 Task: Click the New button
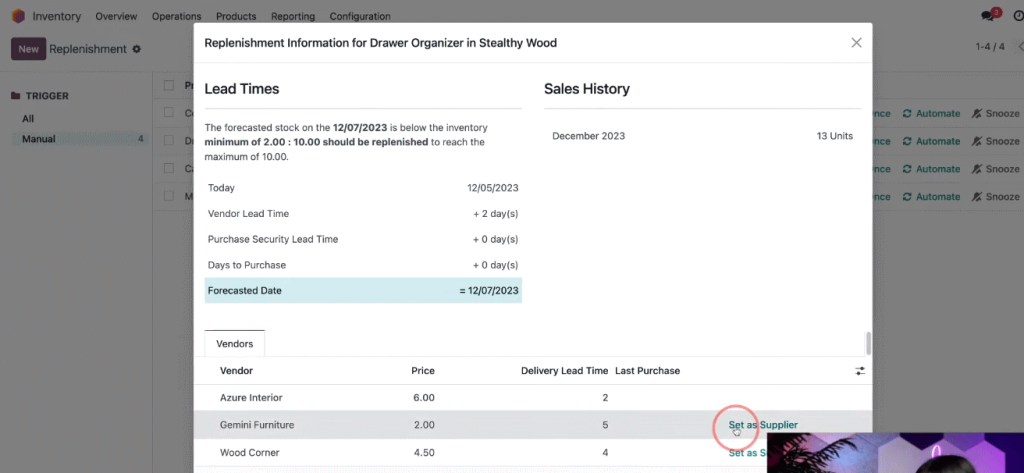[x=28, y=49]
